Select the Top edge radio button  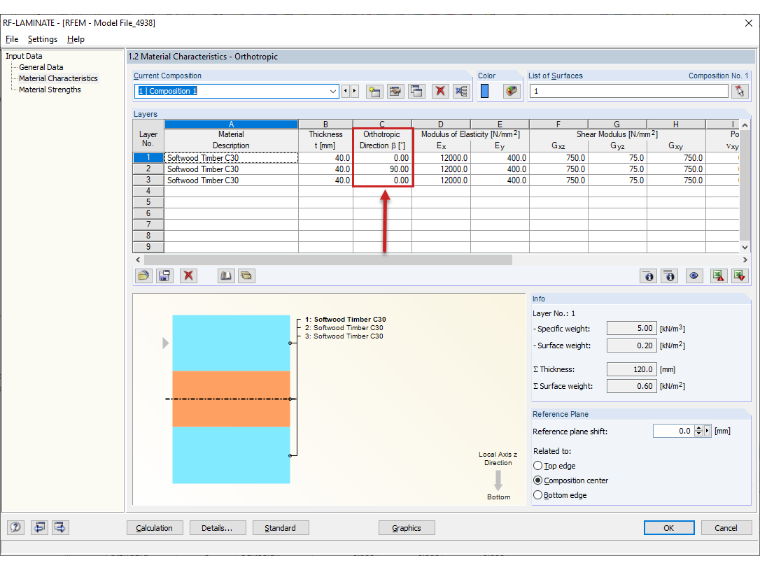coord(538,466)
